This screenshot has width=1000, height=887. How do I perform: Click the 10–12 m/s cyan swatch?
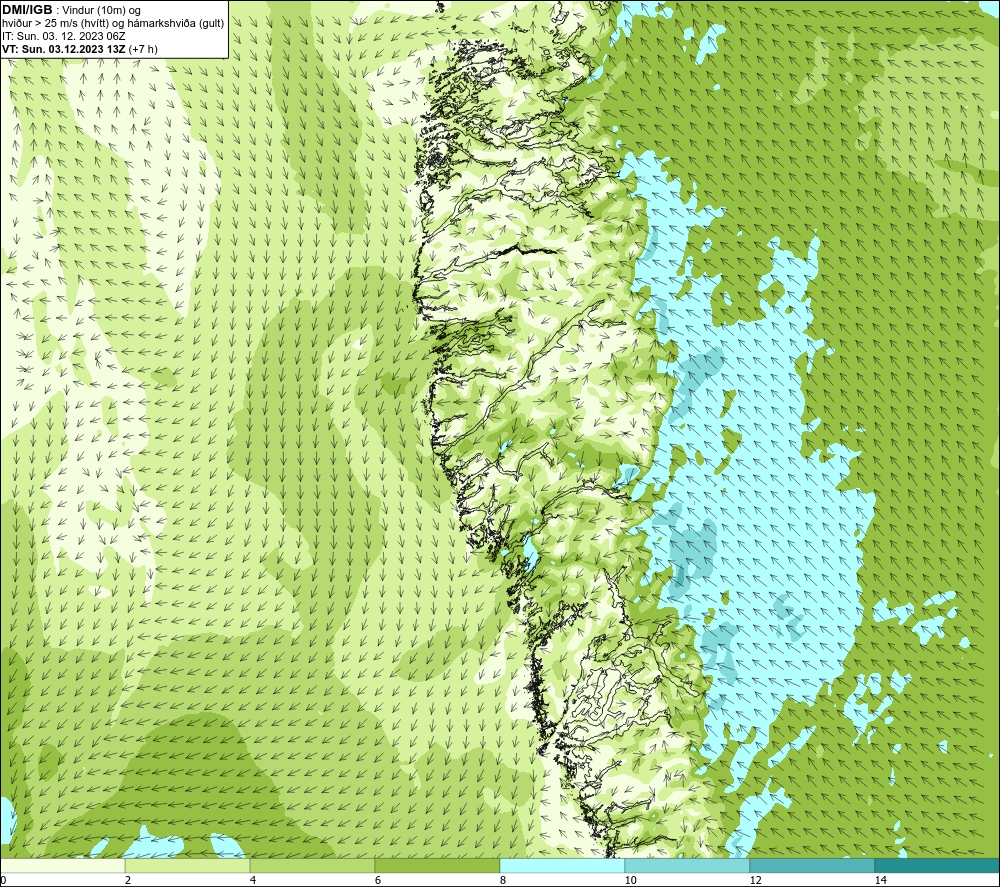pos(687,865)
